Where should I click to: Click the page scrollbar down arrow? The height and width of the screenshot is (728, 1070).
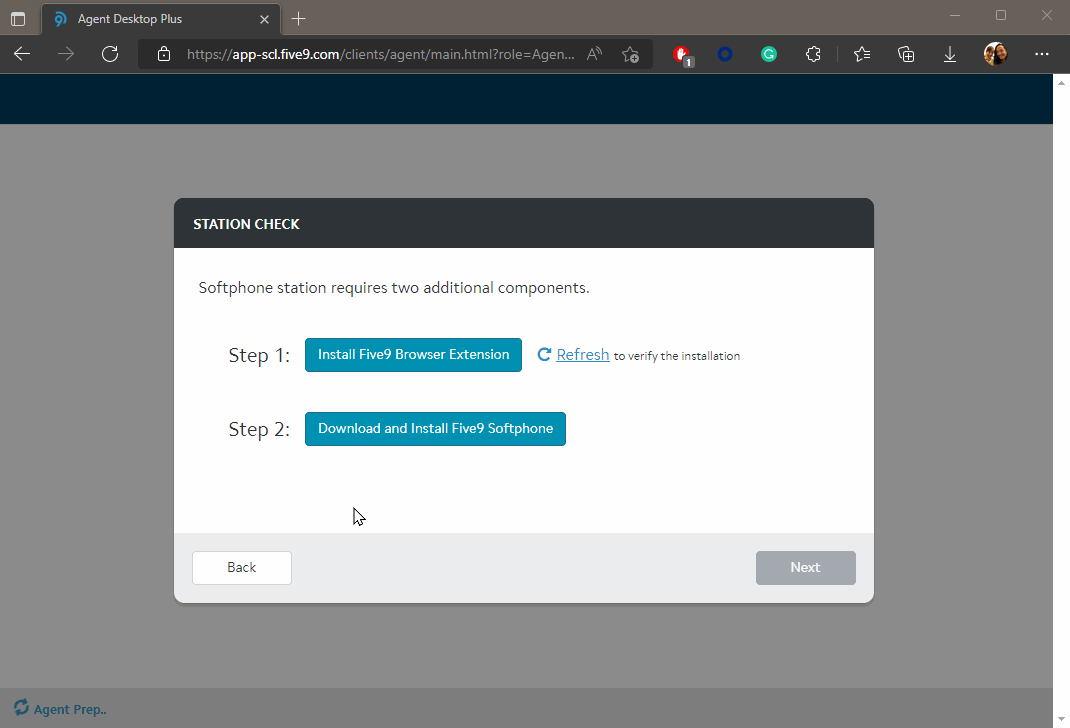click(x=1061, y=719)
